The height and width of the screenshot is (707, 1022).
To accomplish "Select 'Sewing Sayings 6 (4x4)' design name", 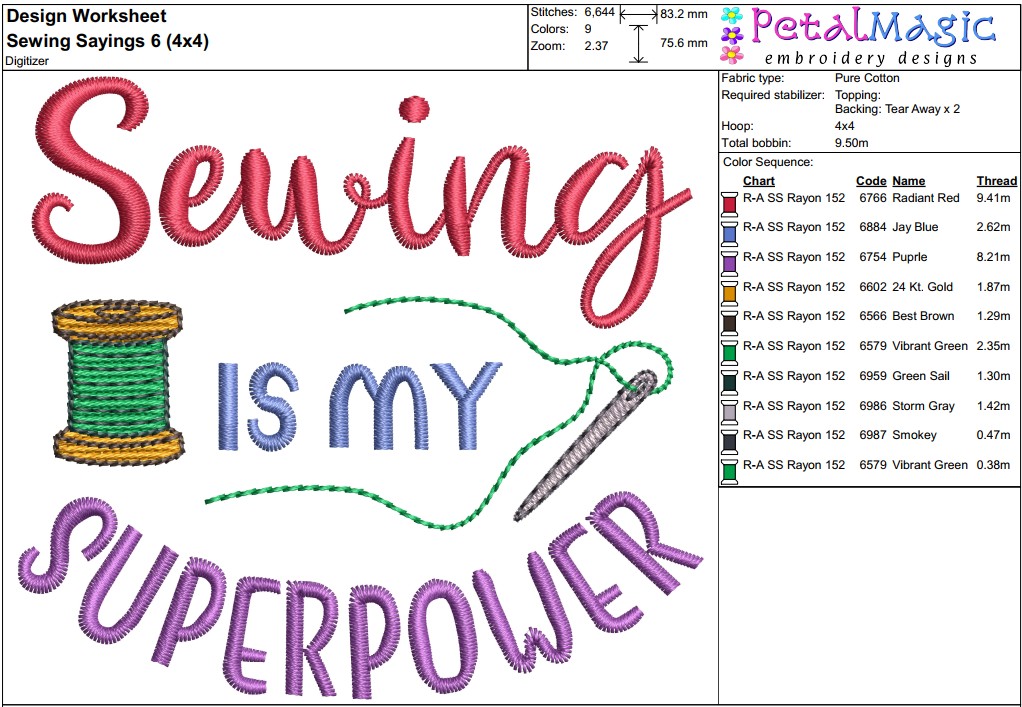I will (108, 41).
